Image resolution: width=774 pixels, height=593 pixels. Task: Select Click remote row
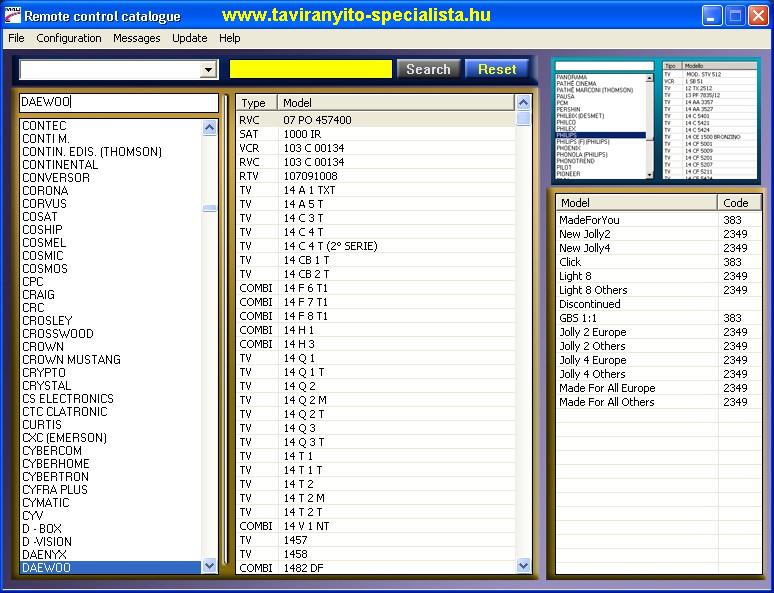[658, 262]
